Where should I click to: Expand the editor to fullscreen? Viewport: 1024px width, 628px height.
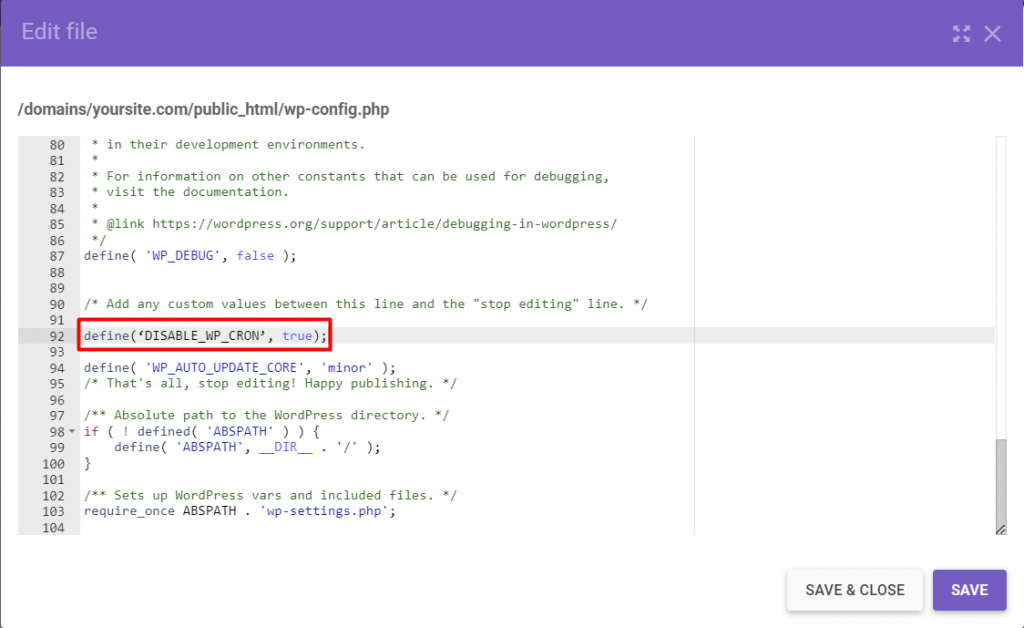coord(961,33)
